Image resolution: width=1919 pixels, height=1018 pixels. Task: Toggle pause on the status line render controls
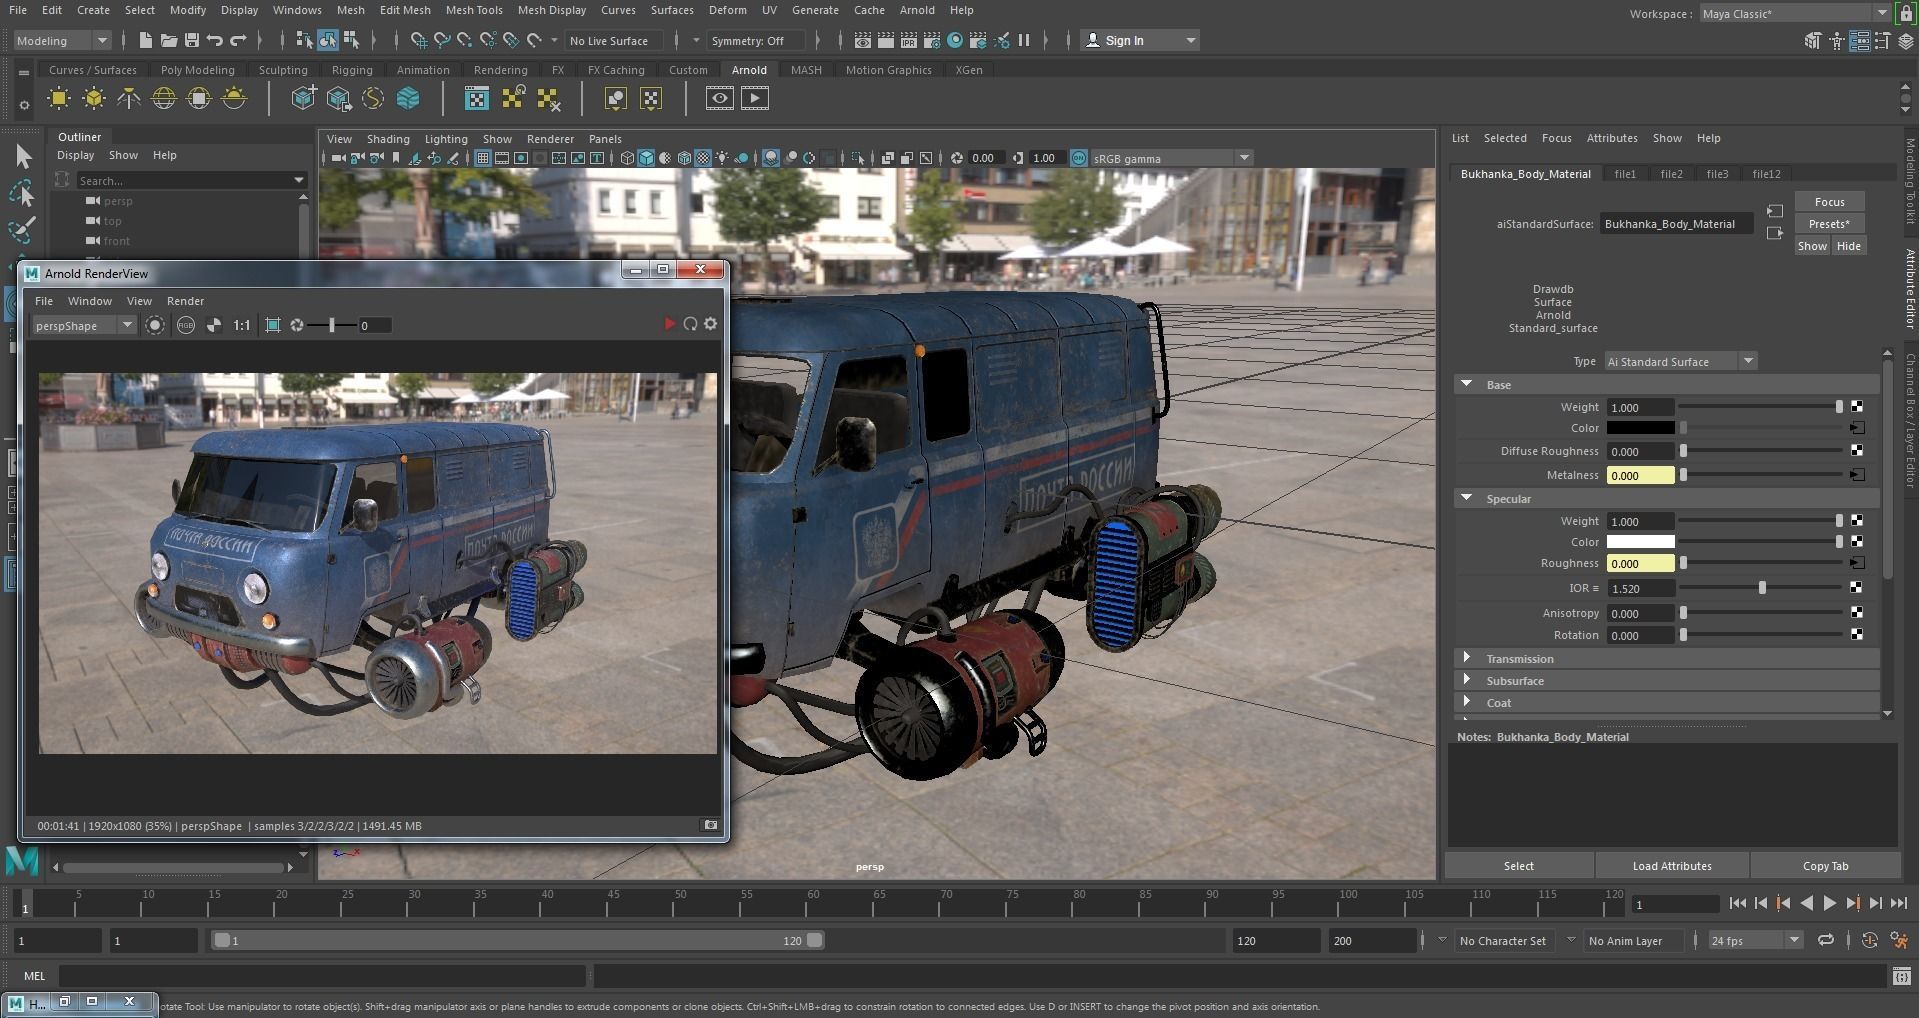[x=1024, y=41]
